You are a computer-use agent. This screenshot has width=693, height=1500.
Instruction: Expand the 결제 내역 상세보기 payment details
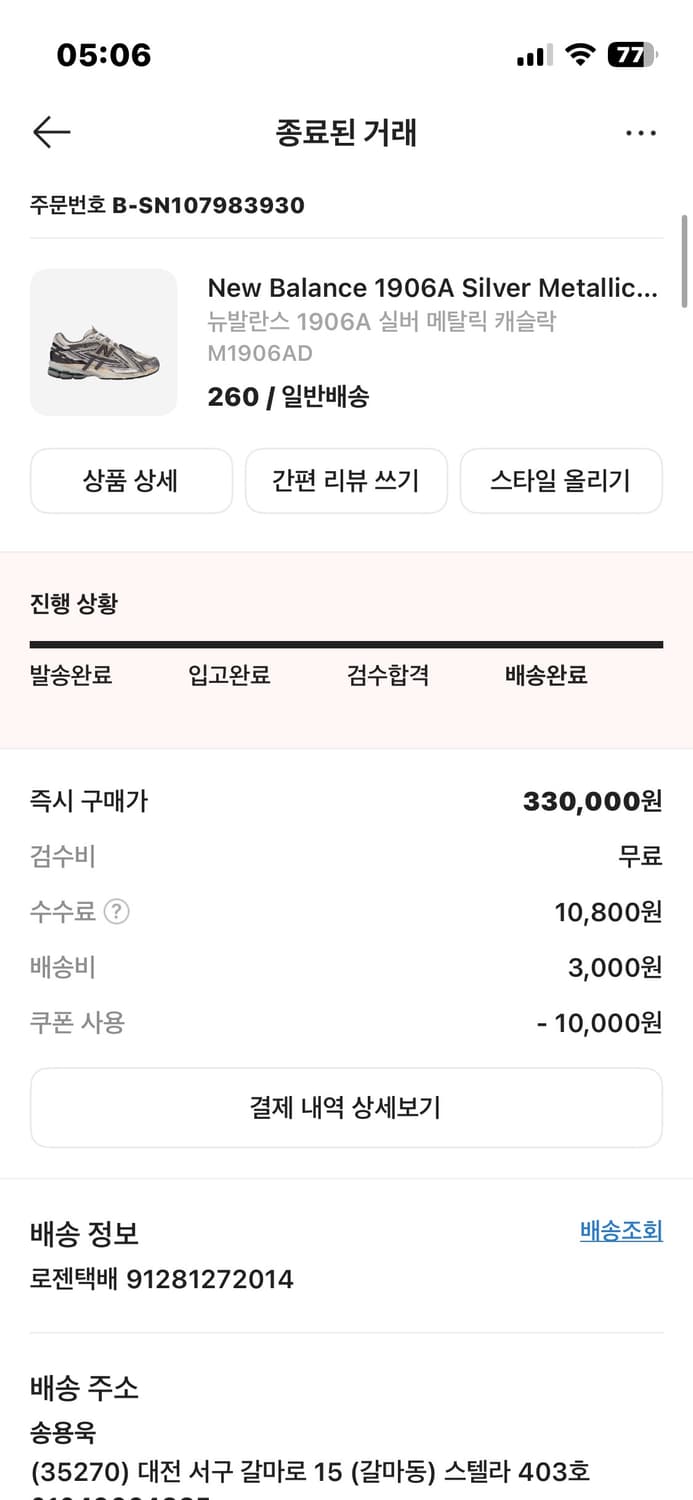[346, 1107]
